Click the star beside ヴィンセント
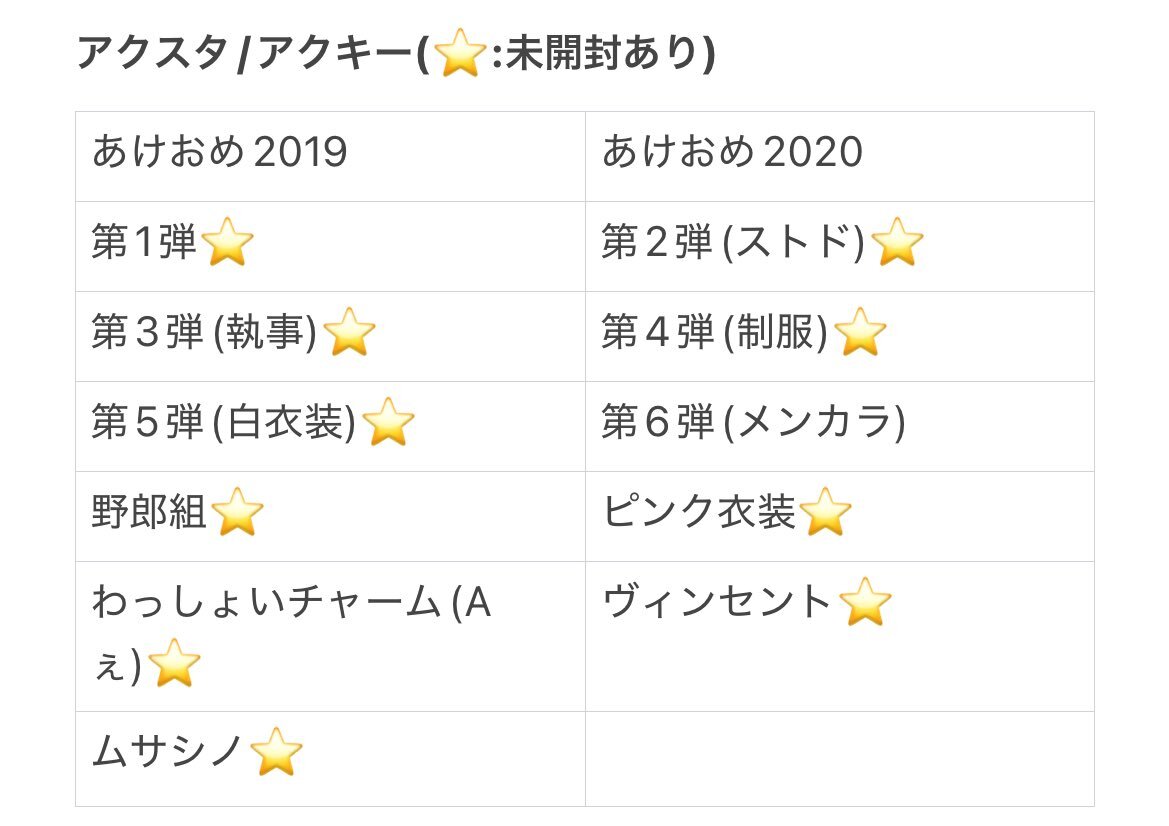 pyautogui.click(x=865, y=602)
